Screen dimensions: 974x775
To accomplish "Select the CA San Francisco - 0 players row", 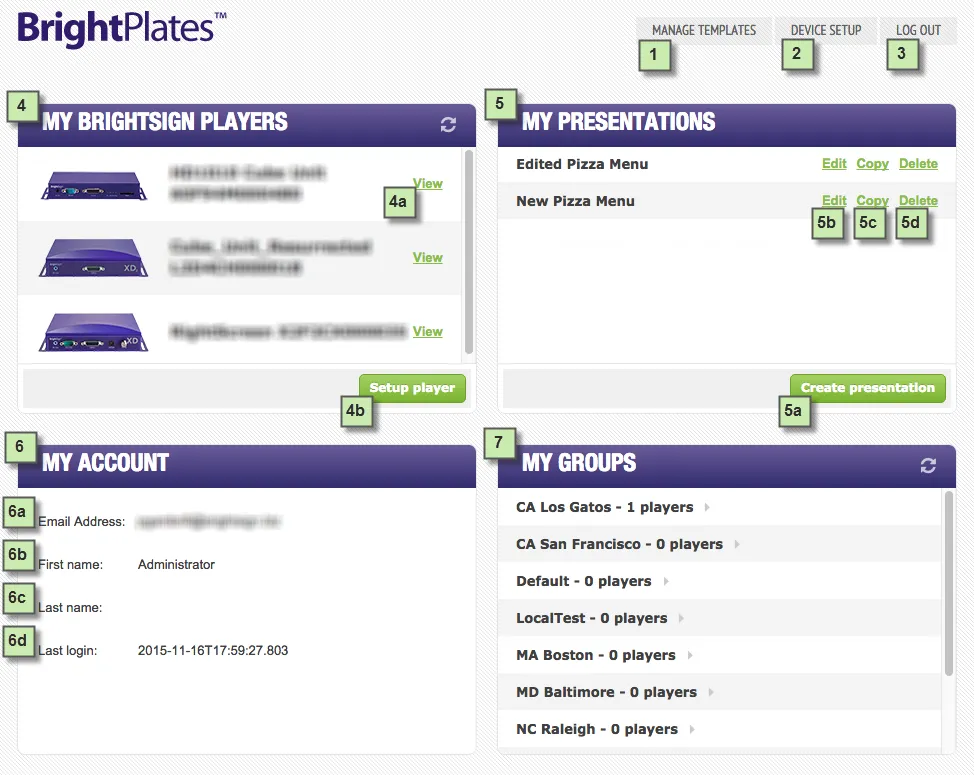I will tap(721, 544).
